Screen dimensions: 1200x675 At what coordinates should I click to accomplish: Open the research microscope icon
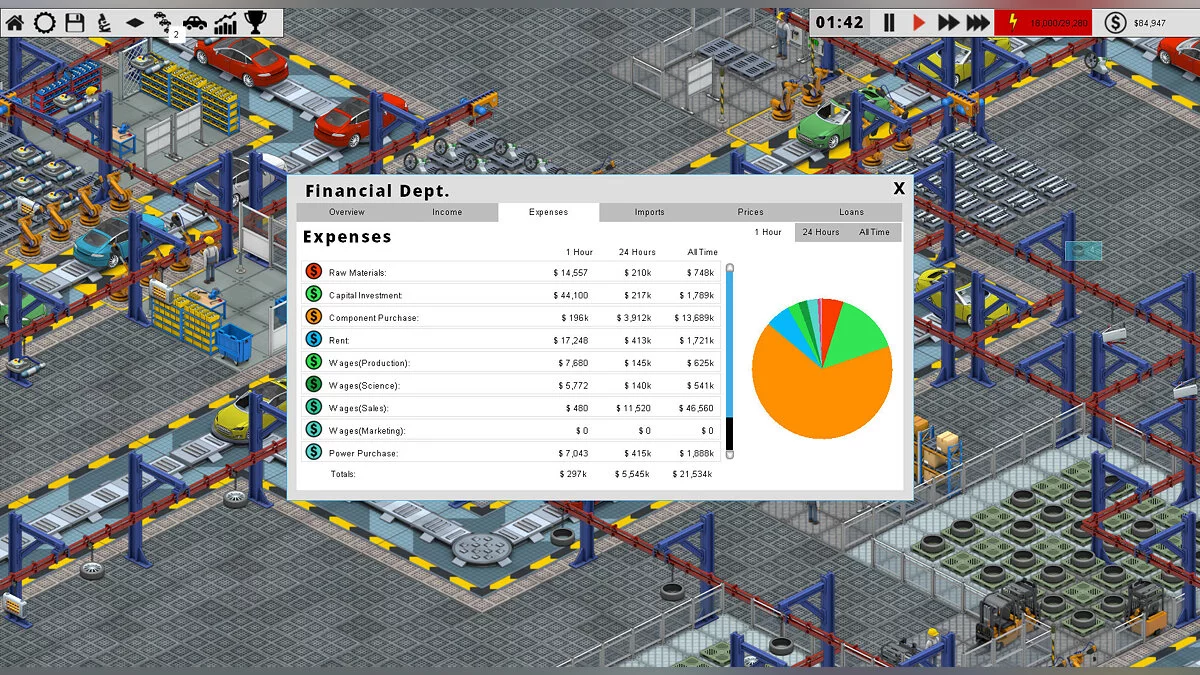pos(104,22)
